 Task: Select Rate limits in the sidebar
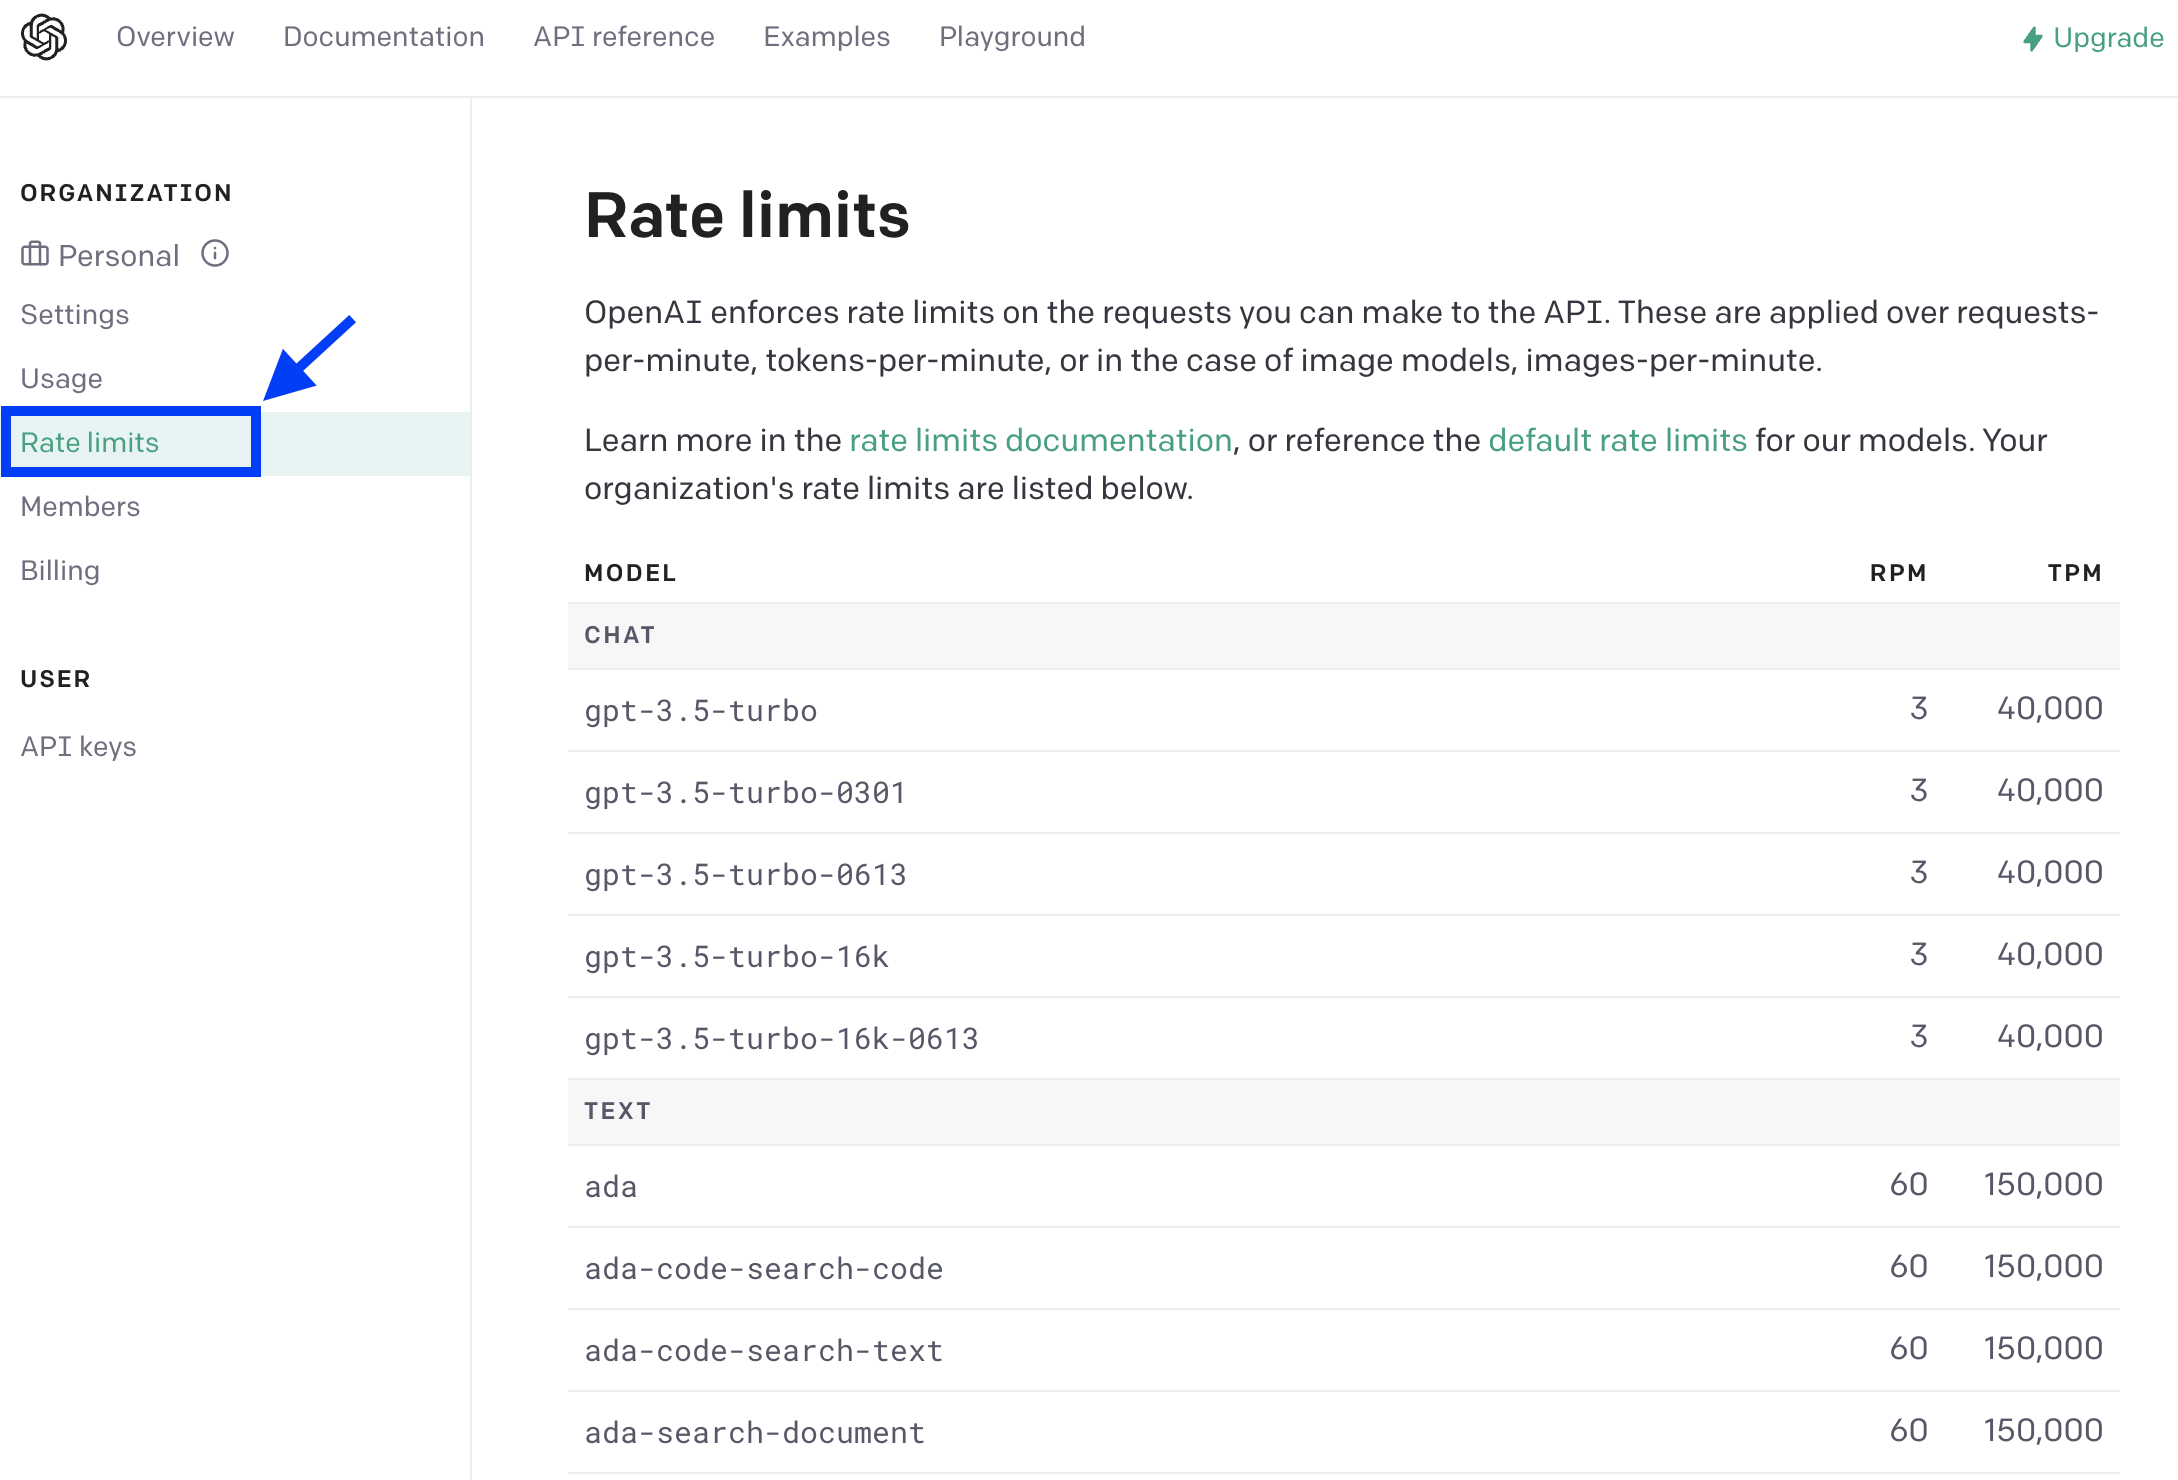click(x=90, y=443)
